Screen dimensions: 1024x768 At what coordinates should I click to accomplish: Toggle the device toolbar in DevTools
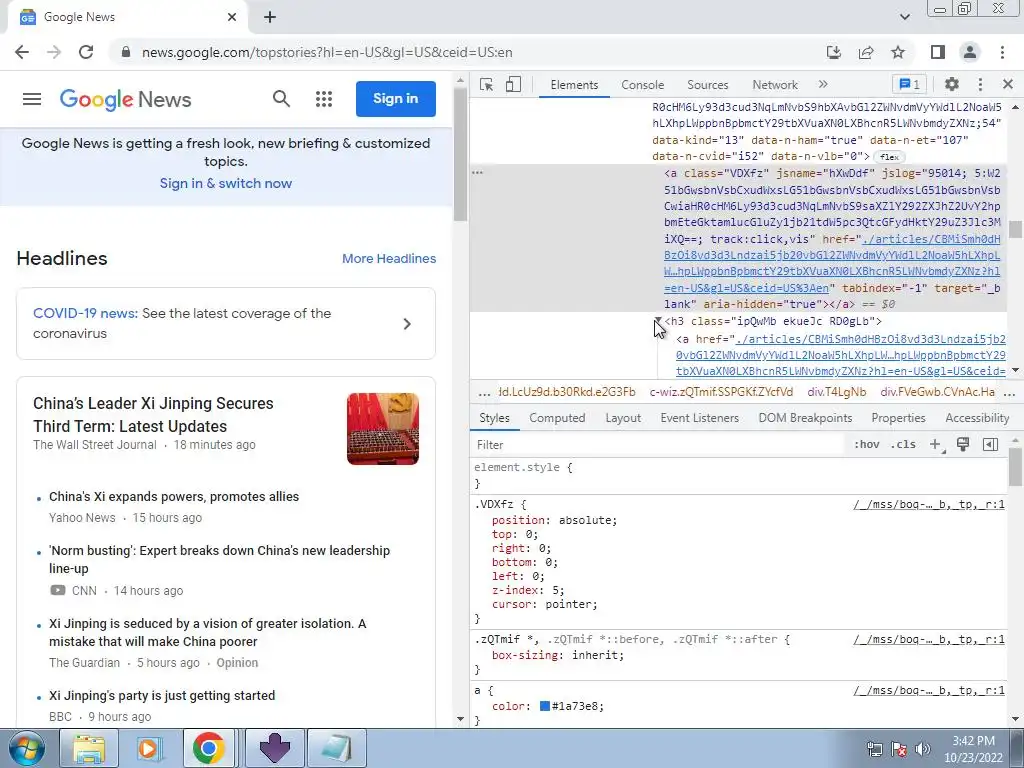click(513, 85)
